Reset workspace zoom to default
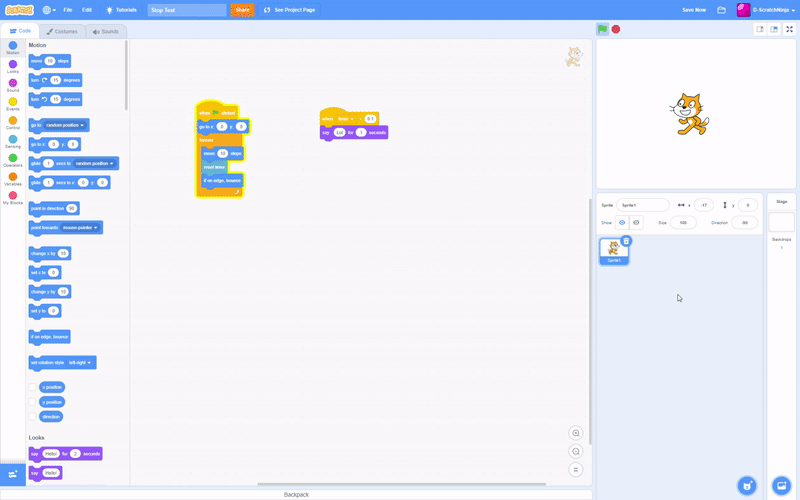This screenshot has height=500, width=800. [x=576, y=470]
